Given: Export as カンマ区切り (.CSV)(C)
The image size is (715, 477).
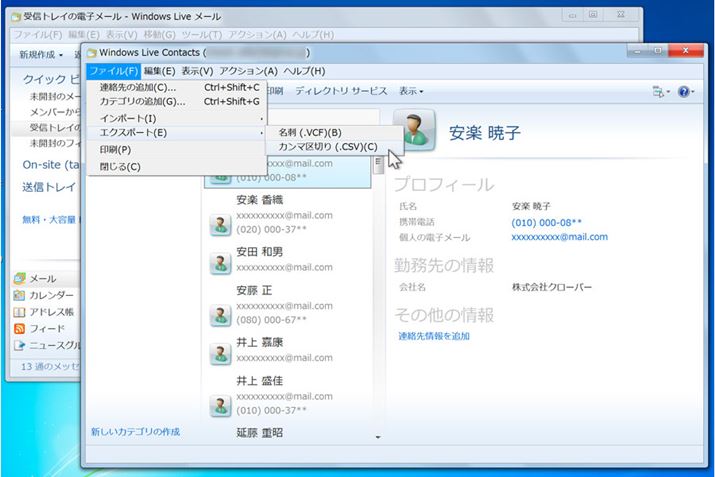Looking at the screenshot, I should (334, 146).
